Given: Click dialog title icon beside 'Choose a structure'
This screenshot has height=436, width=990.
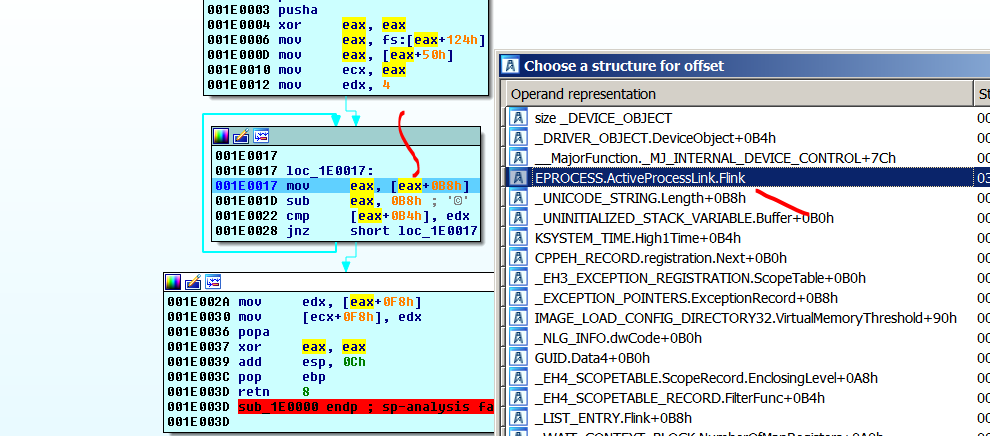Looking at the screenshot, I should pyautogui.click(x=511, y=66).
